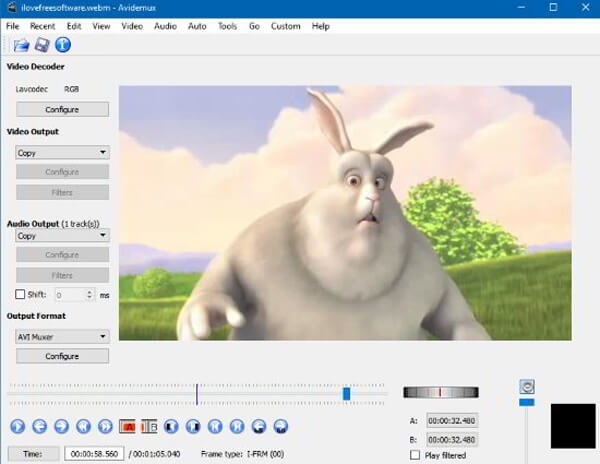Go to next frame (right arrow)
600x464 pixels.
(x=61, y=426)
